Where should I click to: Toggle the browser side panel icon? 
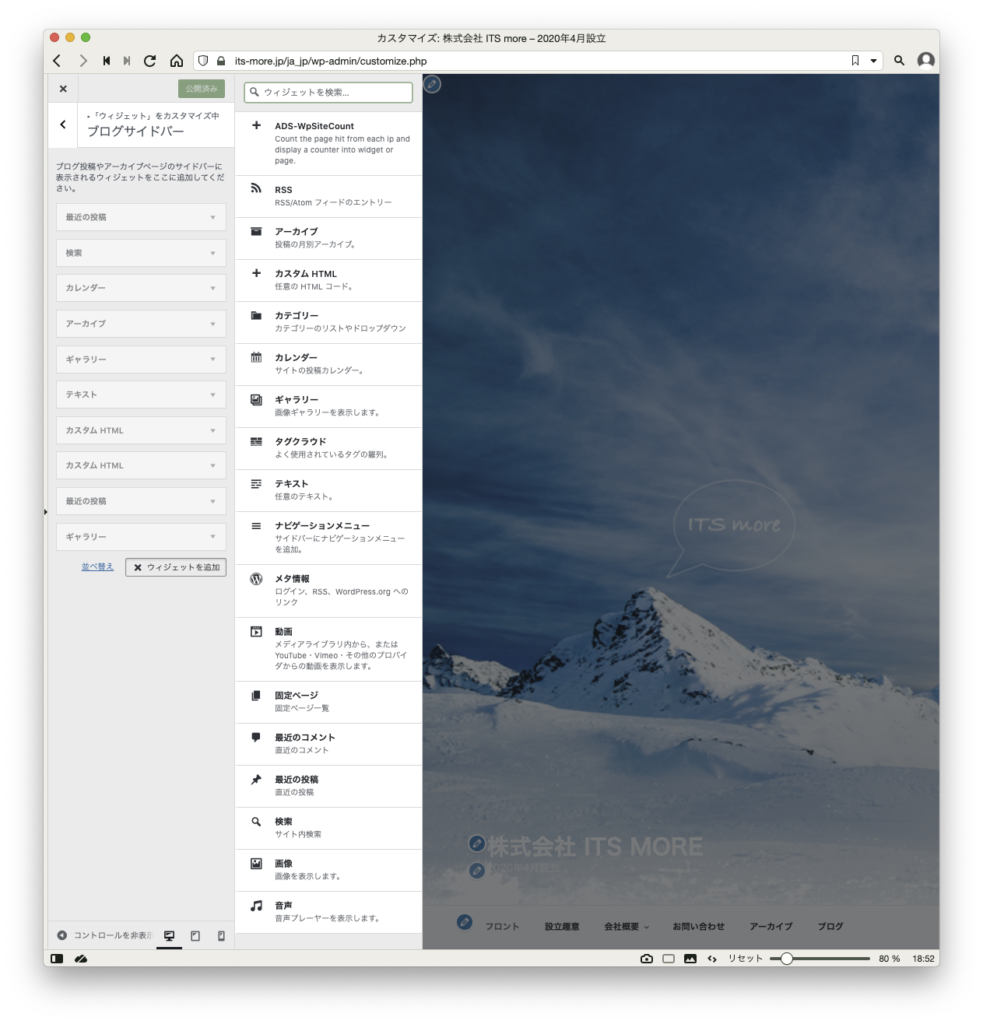(x=58, y=958)
